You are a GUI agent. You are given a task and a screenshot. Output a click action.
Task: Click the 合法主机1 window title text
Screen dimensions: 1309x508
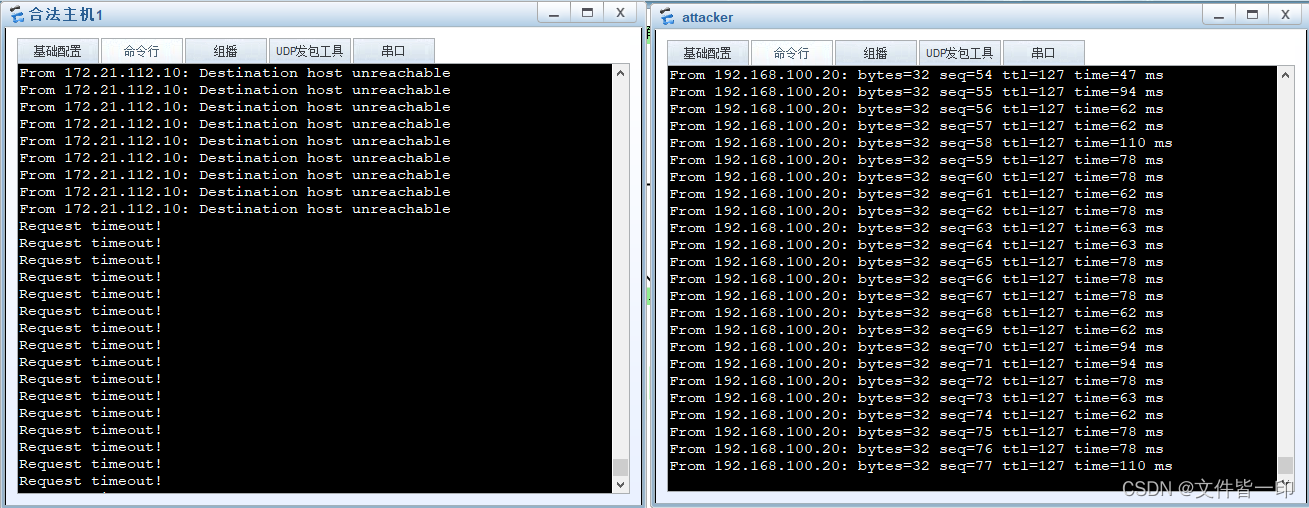(65, 15)
